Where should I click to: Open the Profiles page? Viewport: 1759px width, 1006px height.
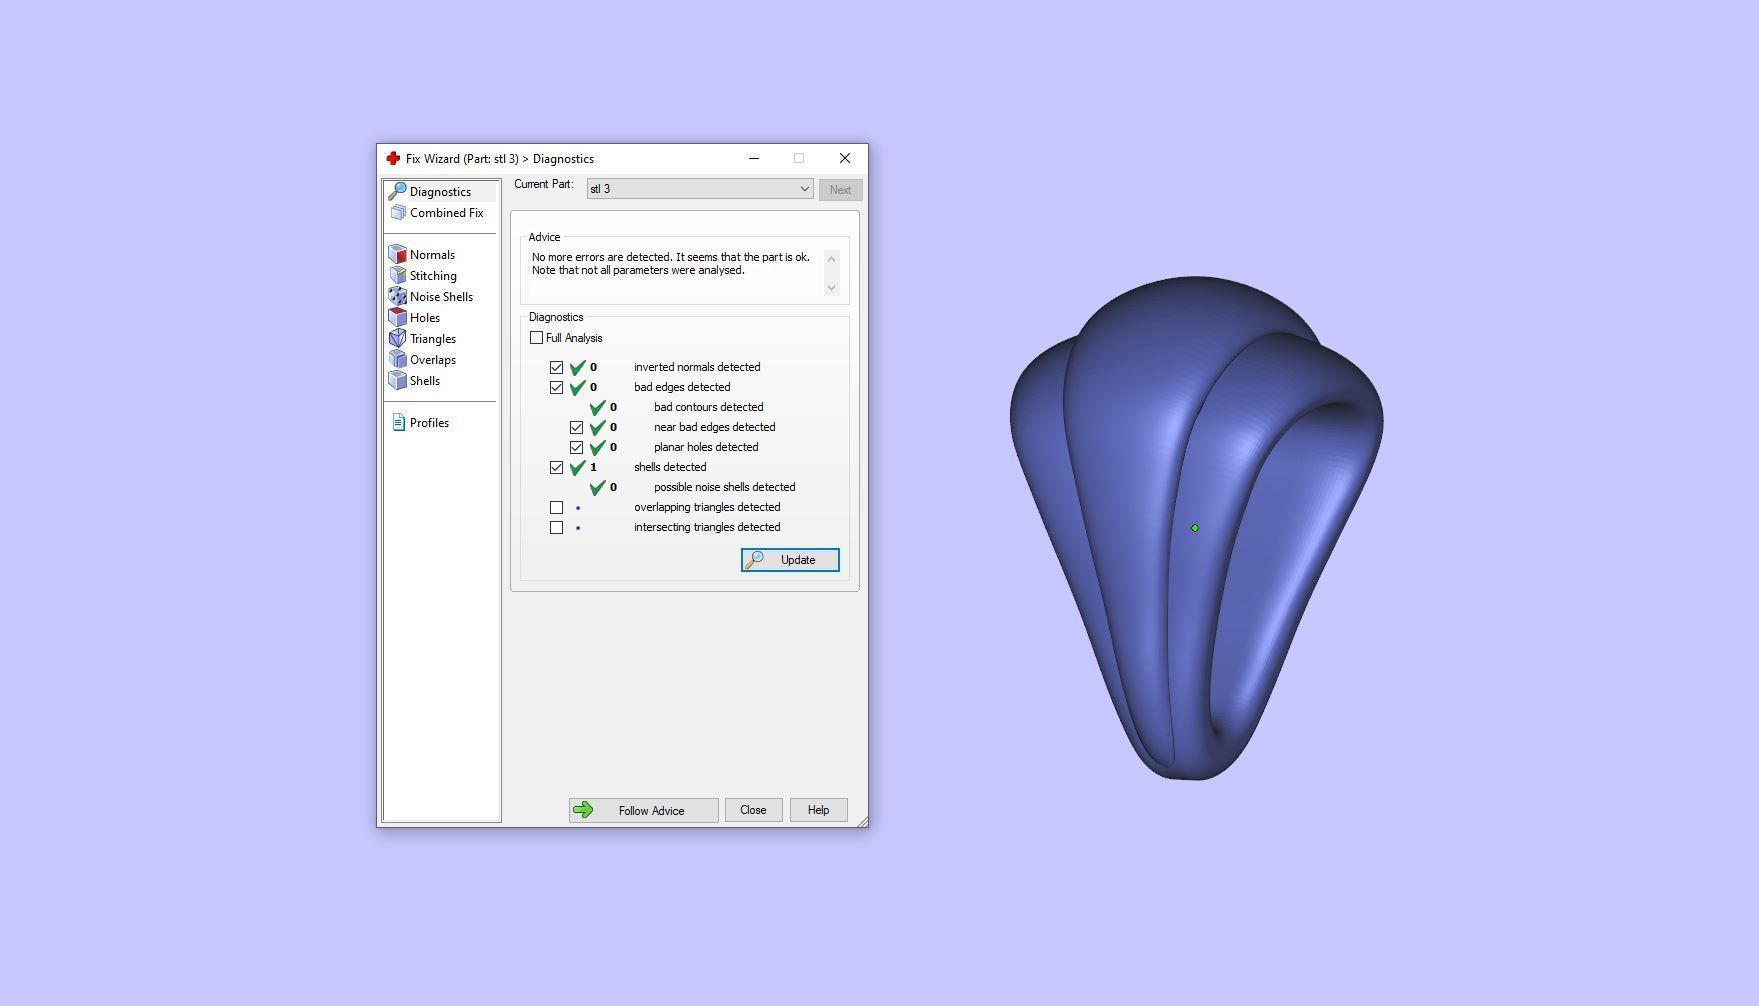tap(429, 422)
